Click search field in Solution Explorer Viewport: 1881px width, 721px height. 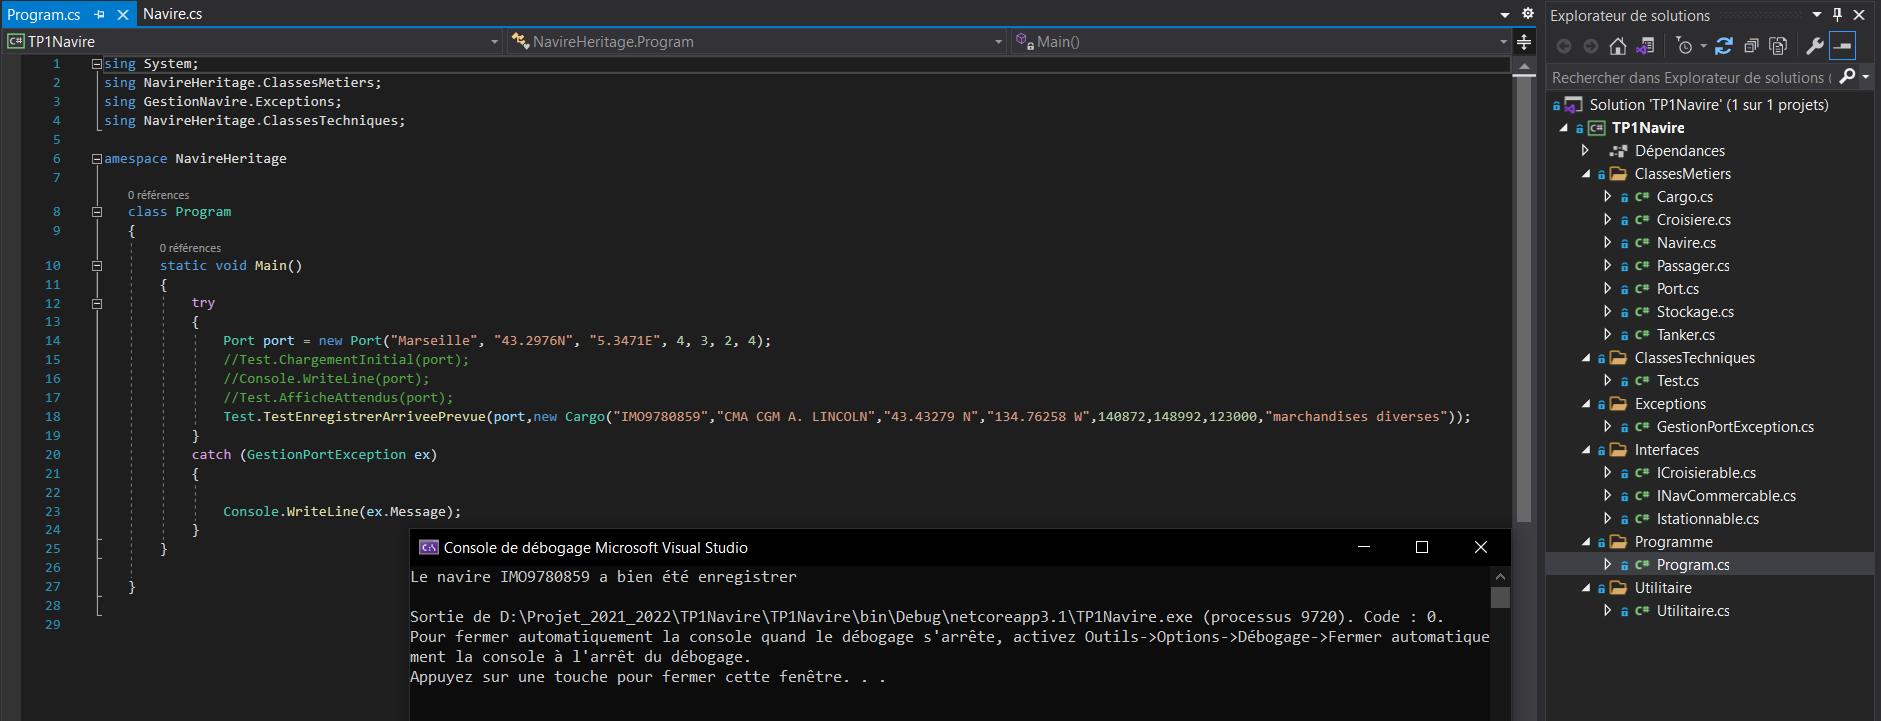coord(1692,77)
